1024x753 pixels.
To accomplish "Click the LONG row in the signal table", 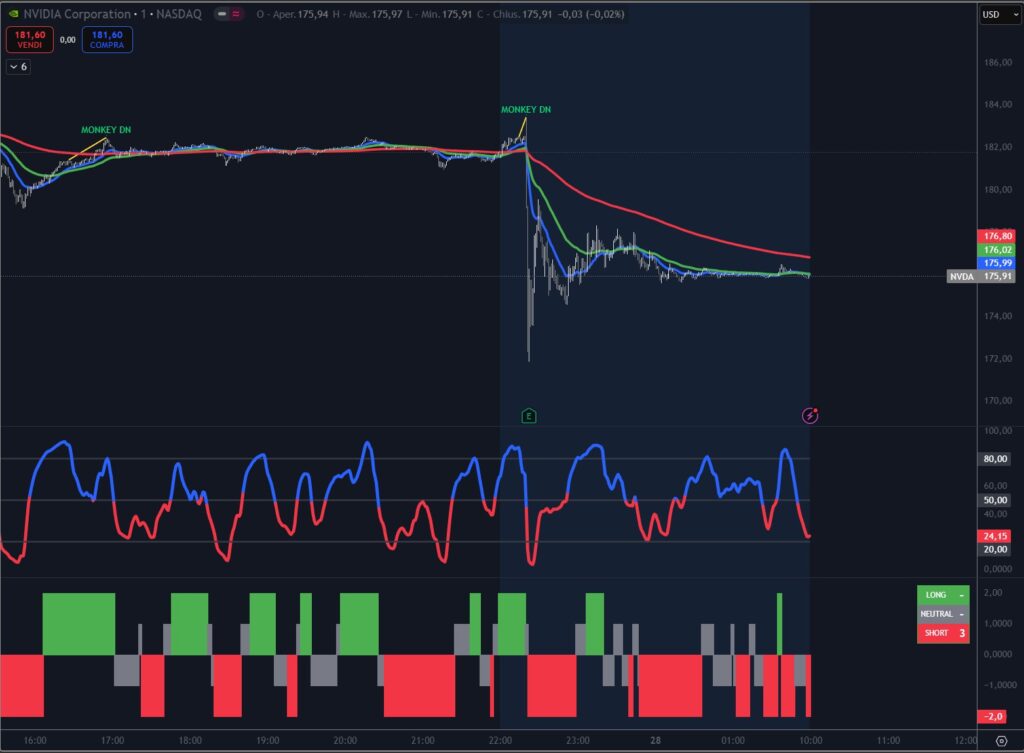I will tap(942, 594).
